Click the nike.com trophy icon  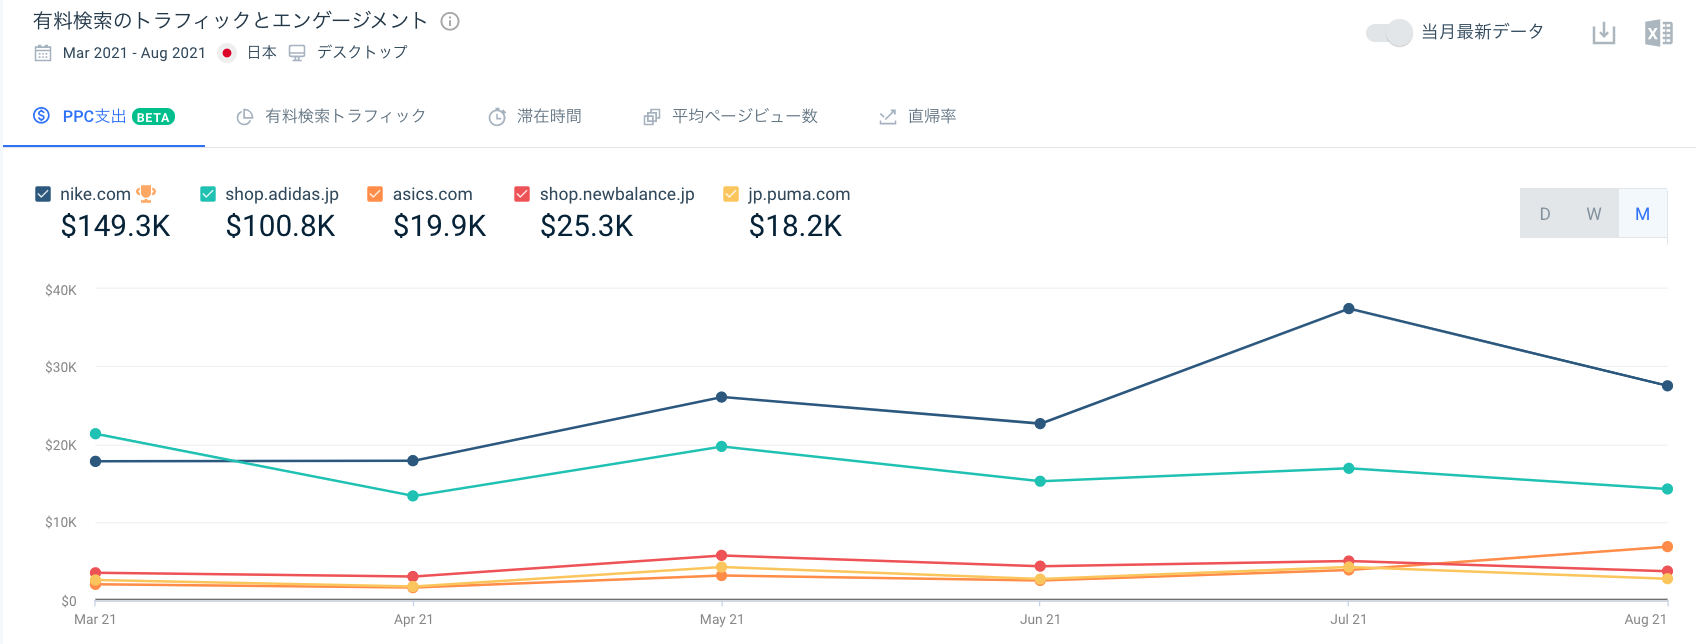[x=146, y=193]
